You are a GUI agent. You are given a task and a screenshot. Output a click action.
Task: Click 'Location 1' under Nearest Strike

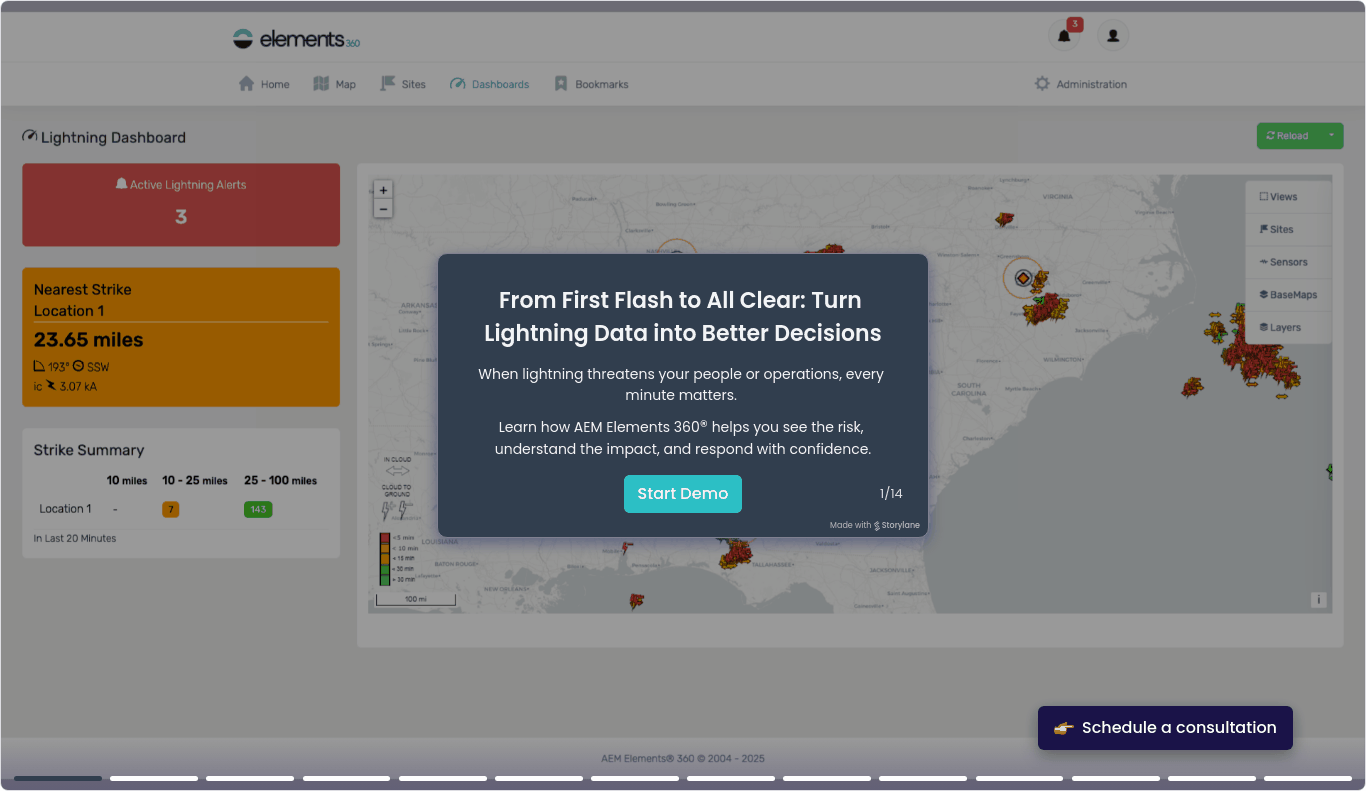69,311
